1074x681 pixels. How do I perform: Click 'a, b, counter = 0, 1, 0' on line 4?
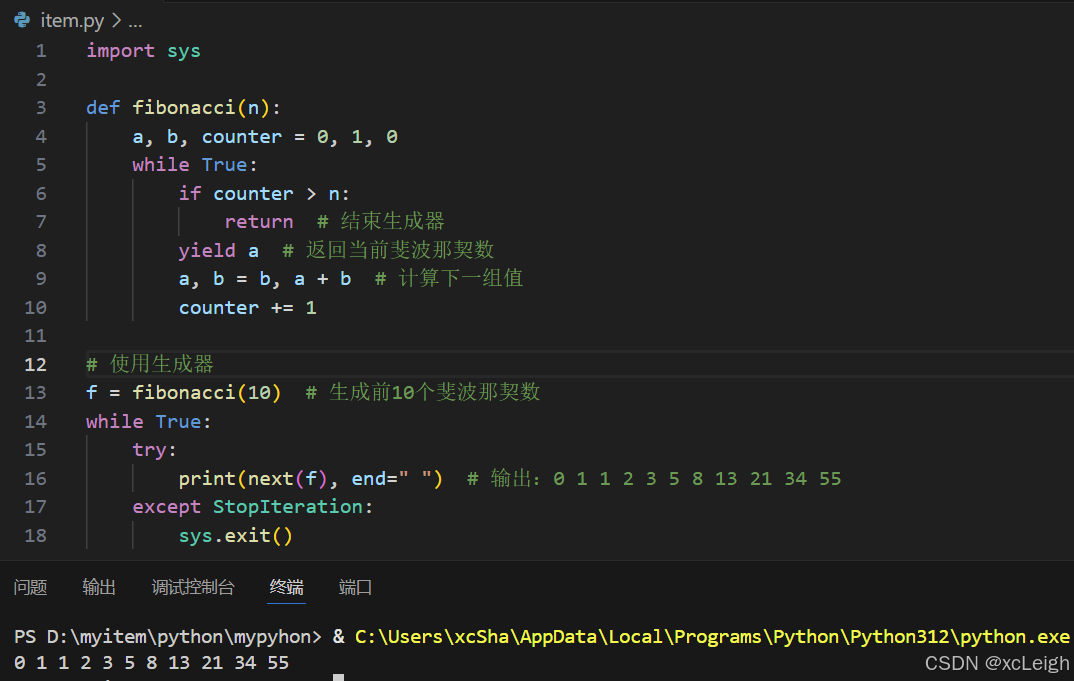coord(265,137)
